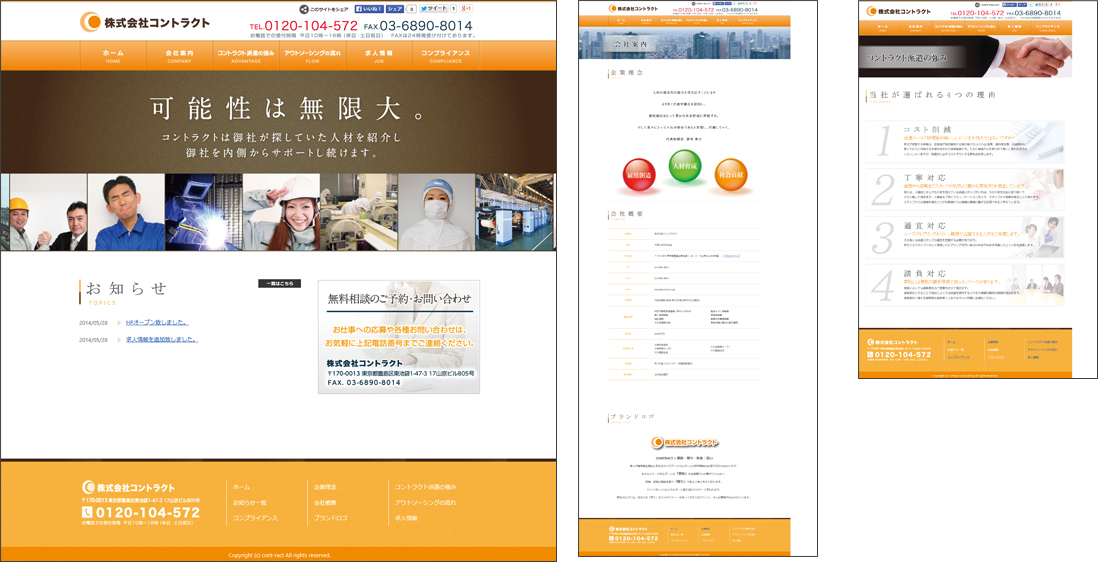This screenshot has width=1113, height=576.
Task: Click the ホーム link in the home page footer
Action: pos(241,487)
